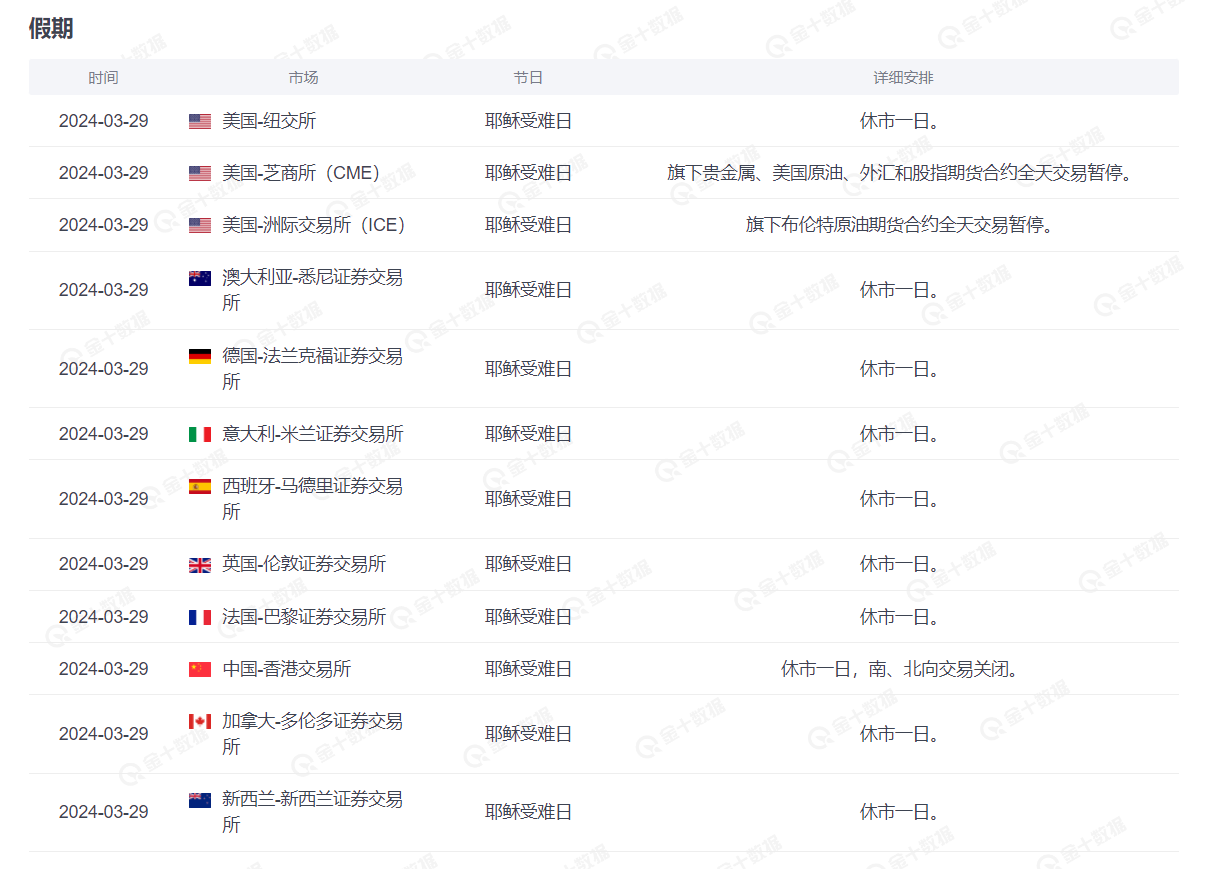This screenshot has height=869, width=1207.
Task: Click the Spanish flag next to 马德里证券交易所
Action: [x=200, y=488]
